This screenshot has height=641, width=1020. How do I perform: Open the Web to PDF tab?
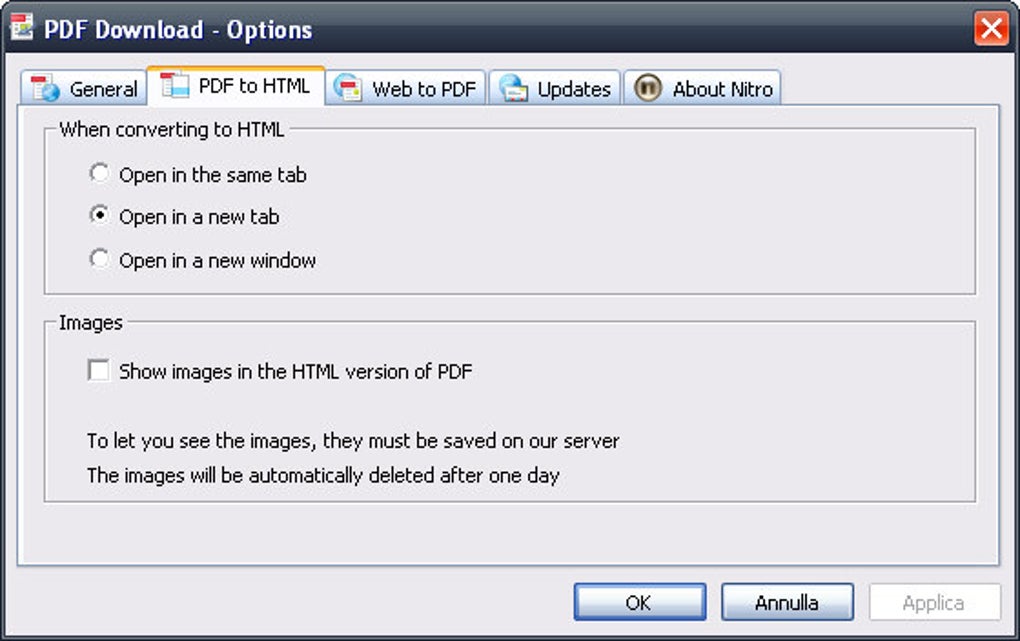(x=424, y=89)
